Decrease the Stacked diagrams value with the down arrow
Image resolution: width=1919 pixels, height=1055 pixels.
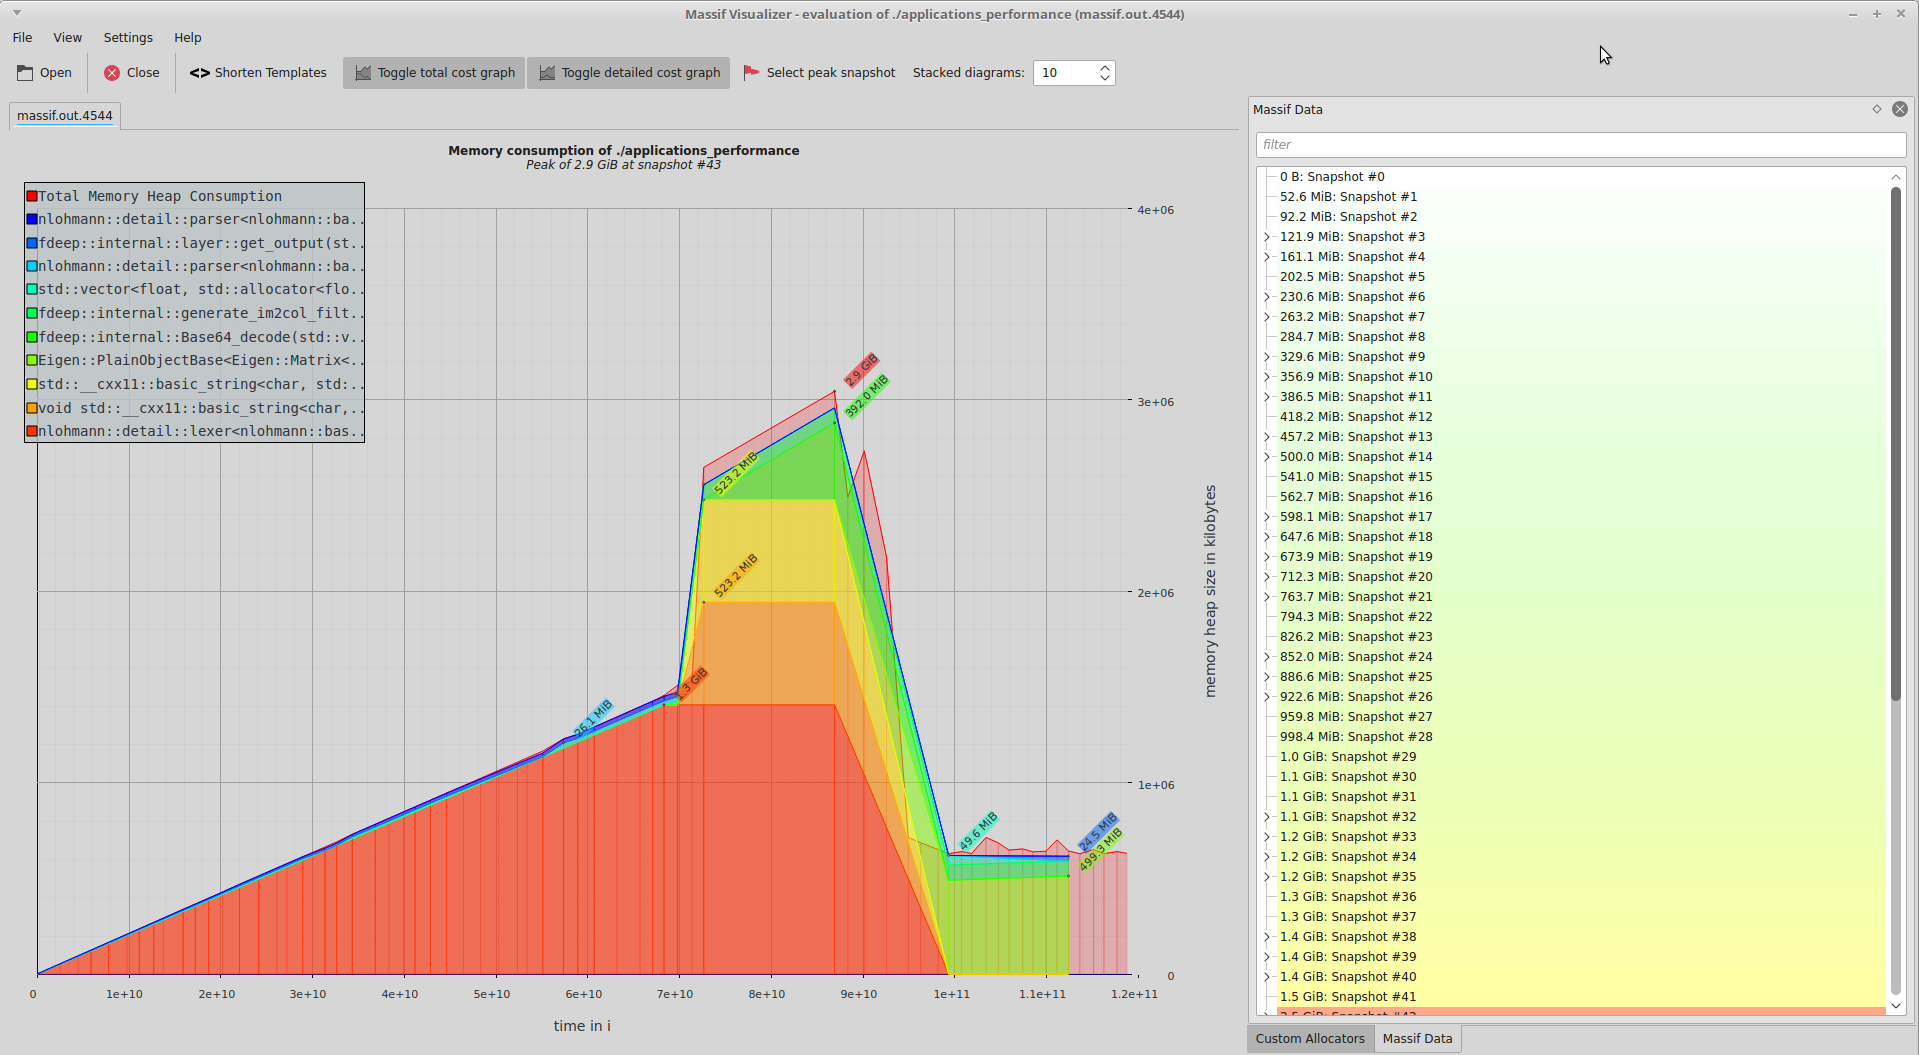pos(1105,78)
